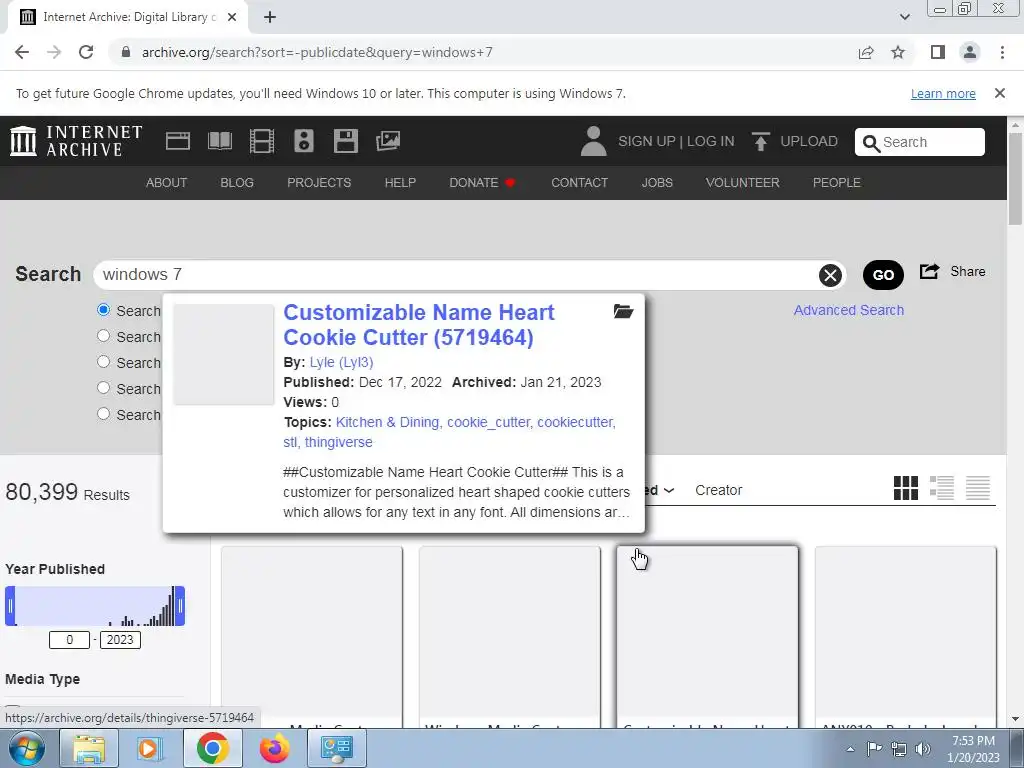
Task: Open the PROJECTS menu item
Action: pyautogui.click(x=319, y=183)
